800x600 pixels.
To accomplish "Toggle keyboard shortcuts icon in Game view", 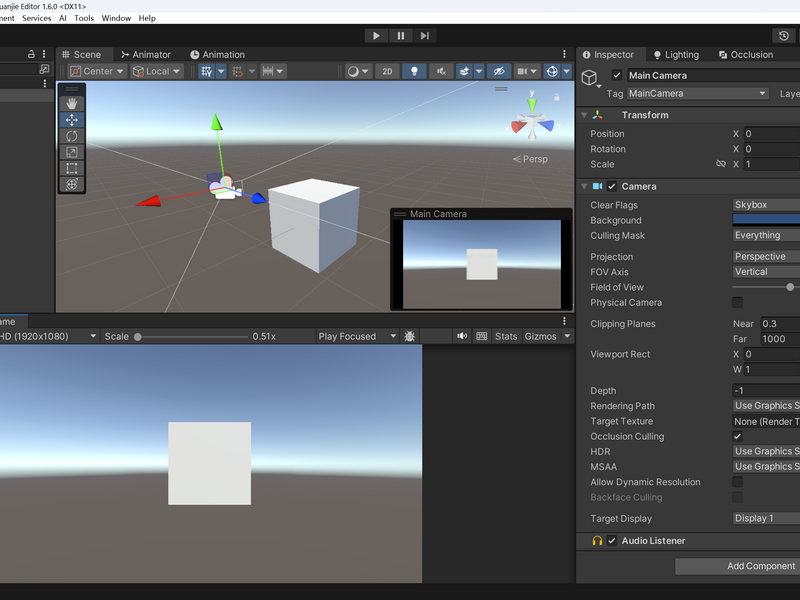I will [481, 336].
